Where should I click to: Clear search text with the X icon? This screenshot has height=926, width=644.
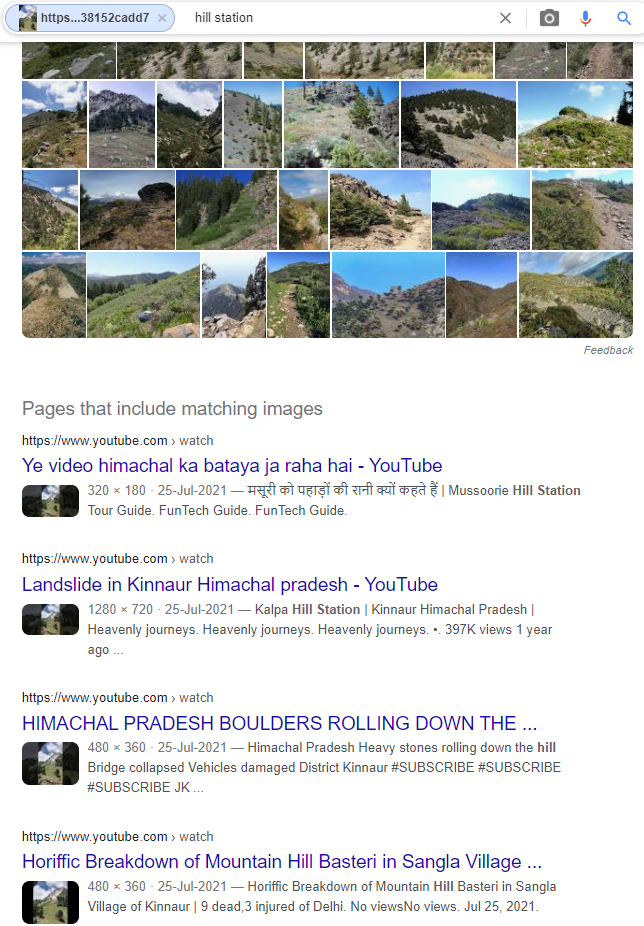(505, 18)
